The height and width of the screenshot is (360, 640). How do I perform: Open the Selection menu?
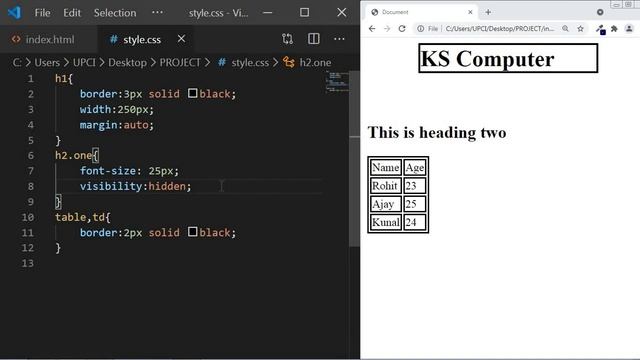(115, 13)
